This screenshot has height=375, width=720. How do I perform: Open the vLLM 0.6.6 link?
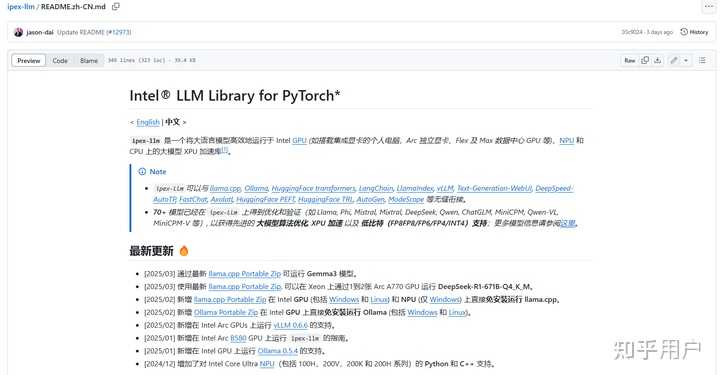pyautogui.click(x=291, y=325)
